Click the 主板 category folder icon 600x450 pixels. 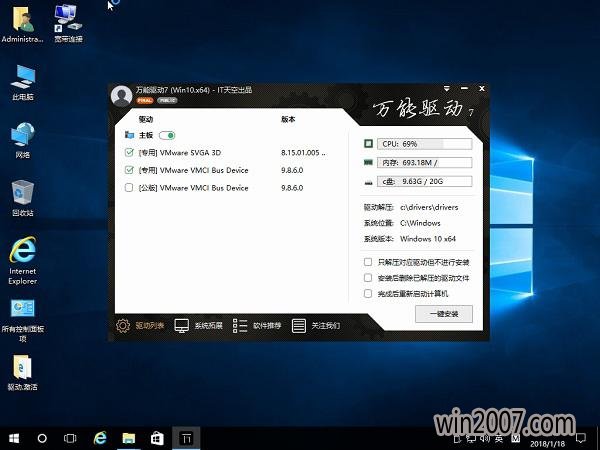(129, 135)
